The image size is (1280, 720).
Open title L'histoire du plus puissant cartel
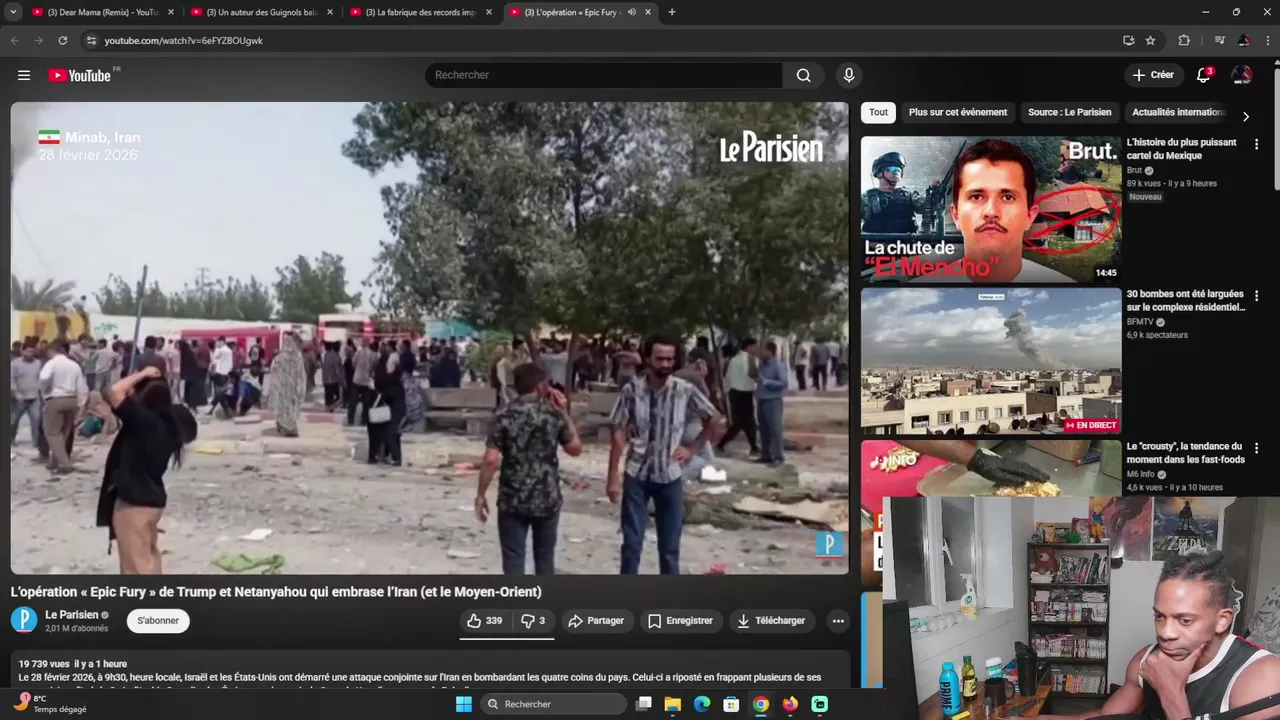[x=1182, y=149]
